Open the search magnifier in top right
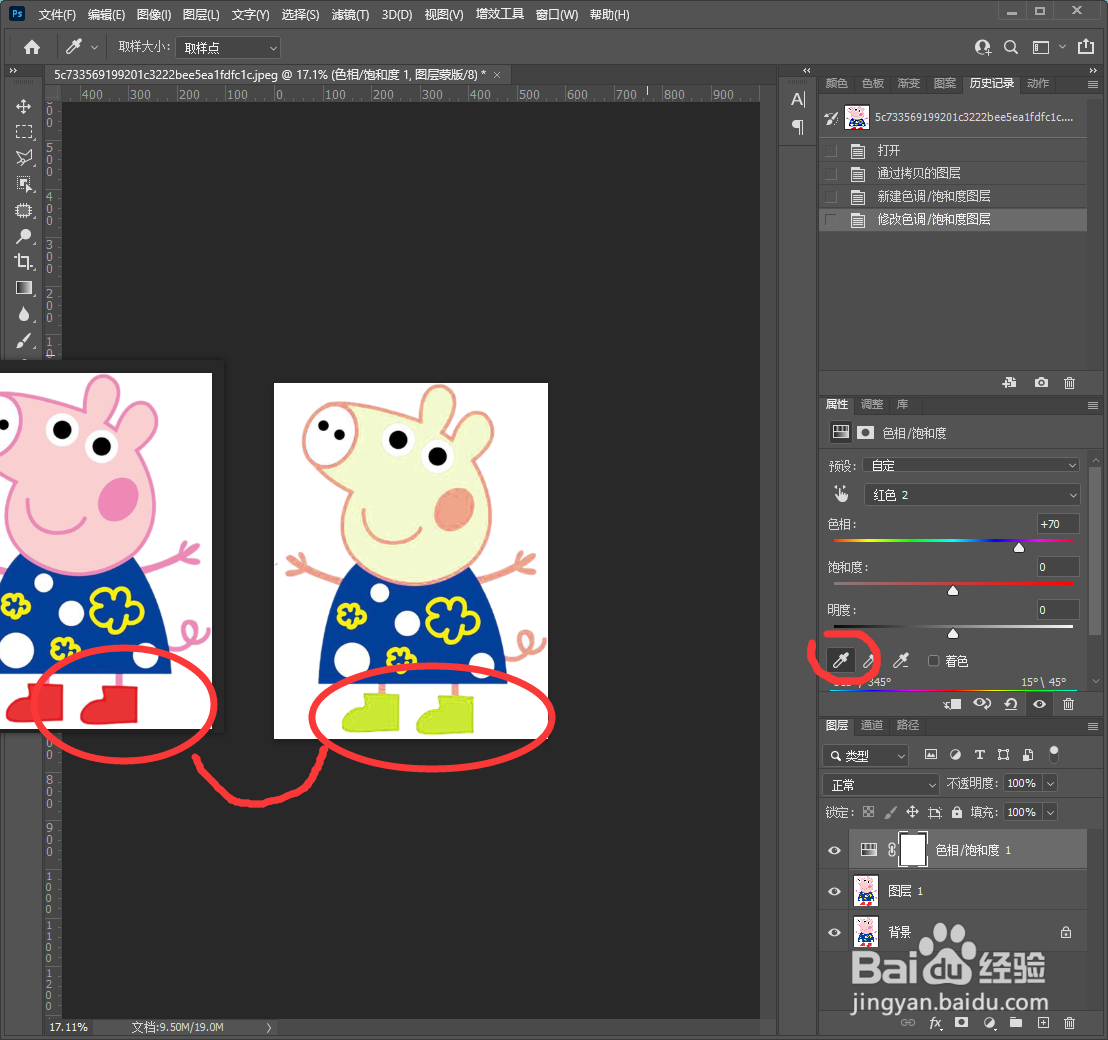 click(1011, 47)
